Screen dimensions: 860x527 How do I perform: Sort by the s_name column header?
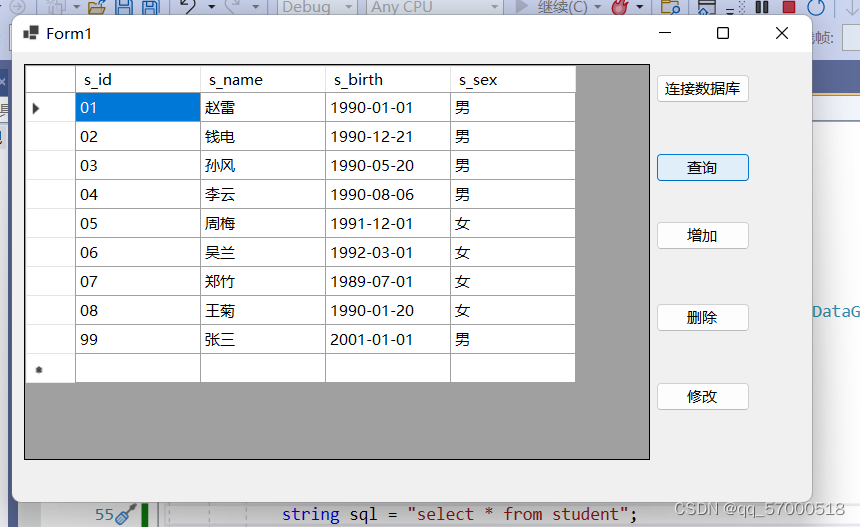click(x=263, y=80)
